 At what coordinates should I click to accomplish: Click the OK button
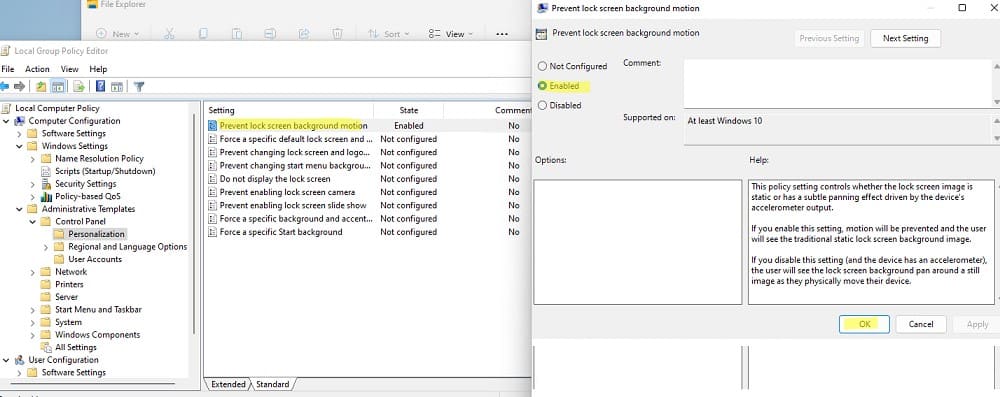[x=864, y=324]
